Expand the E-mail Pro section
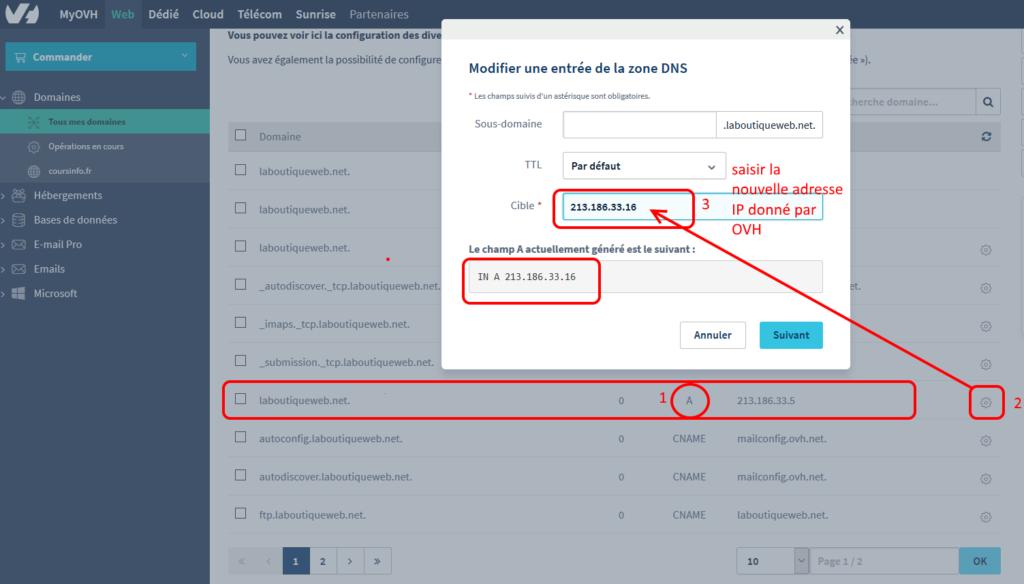The image size is (1024, 584). coord(4,244)
